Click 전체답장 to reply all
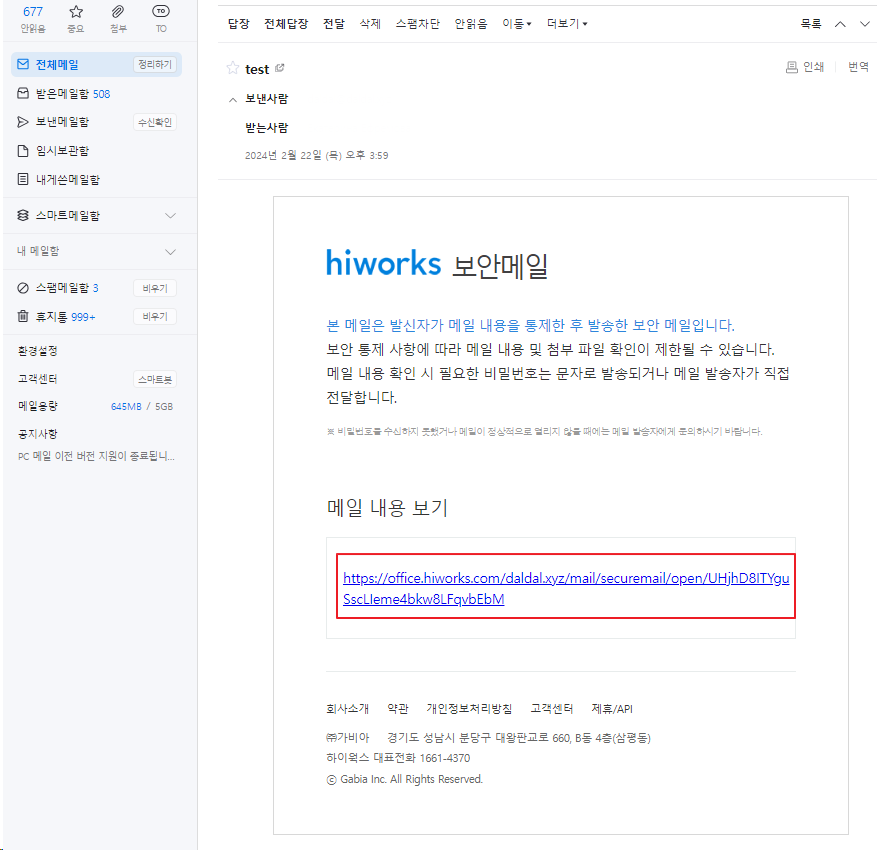The image size is (880, 850). 286,24
